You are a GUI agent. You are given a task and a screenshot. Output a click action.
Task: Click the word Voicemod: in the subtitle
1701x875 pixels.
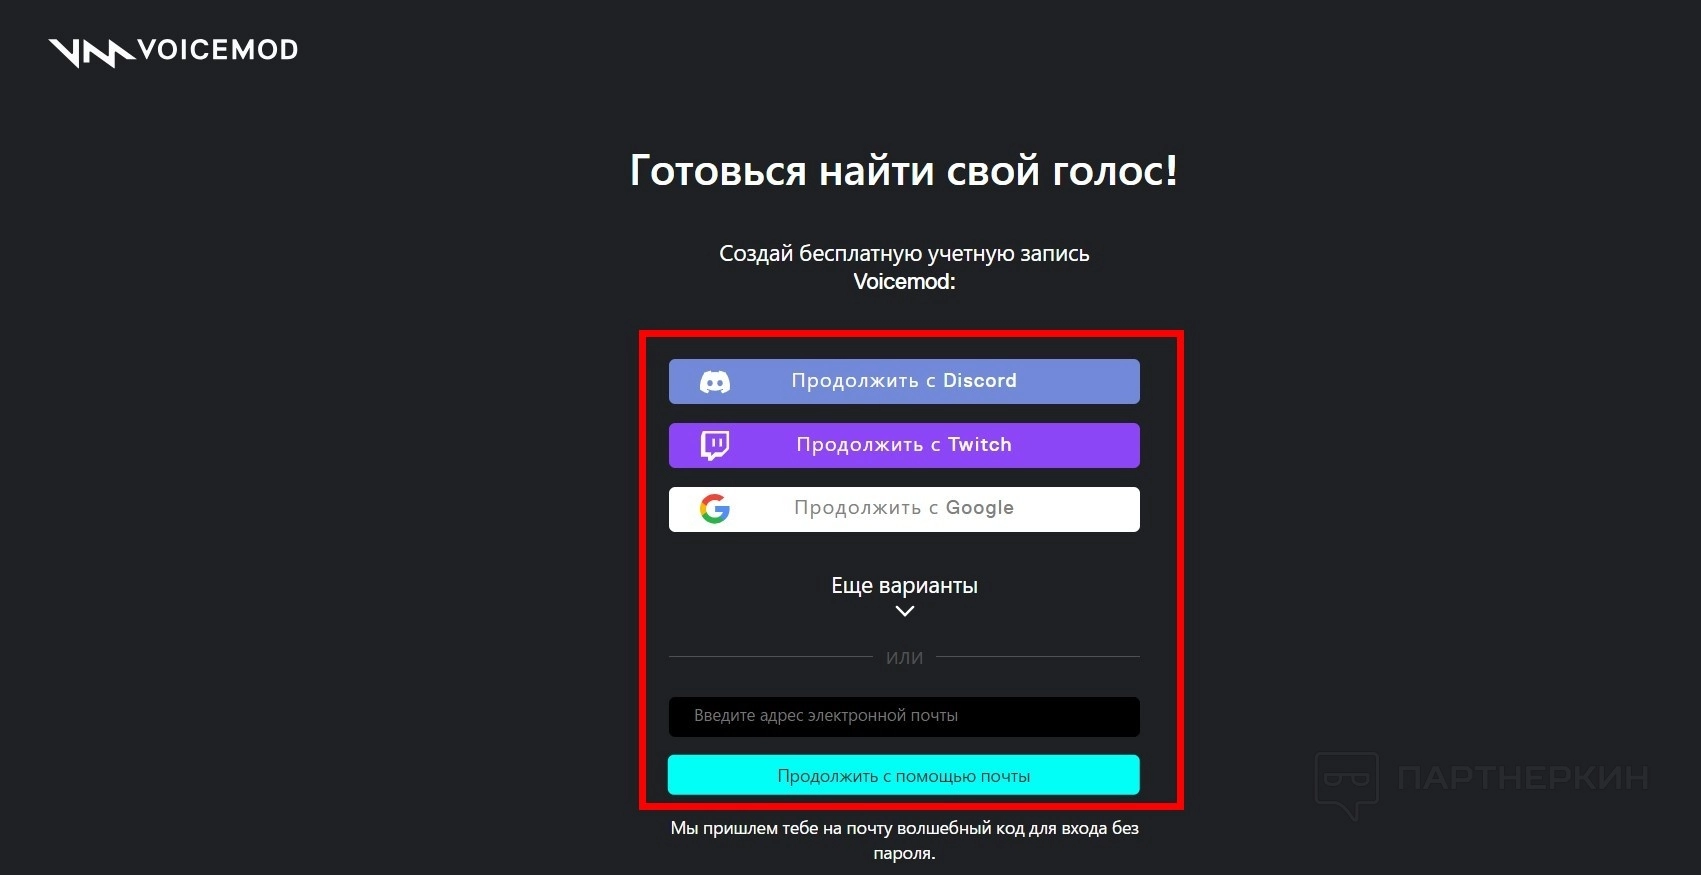click(x=904, y=282)
